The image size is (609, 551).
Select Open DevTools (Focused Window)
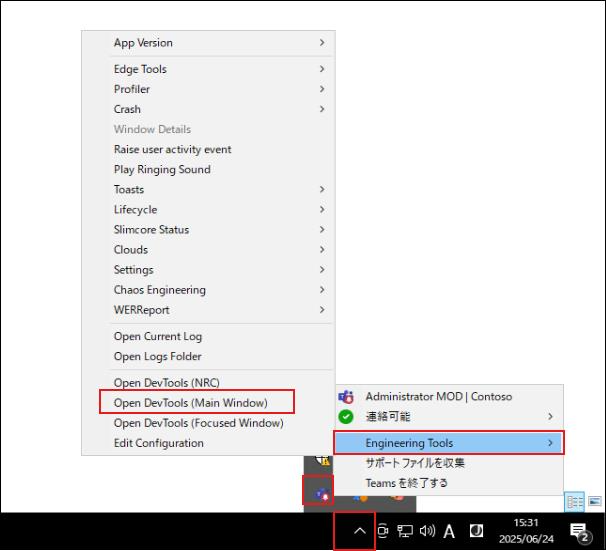pos(209,423)
